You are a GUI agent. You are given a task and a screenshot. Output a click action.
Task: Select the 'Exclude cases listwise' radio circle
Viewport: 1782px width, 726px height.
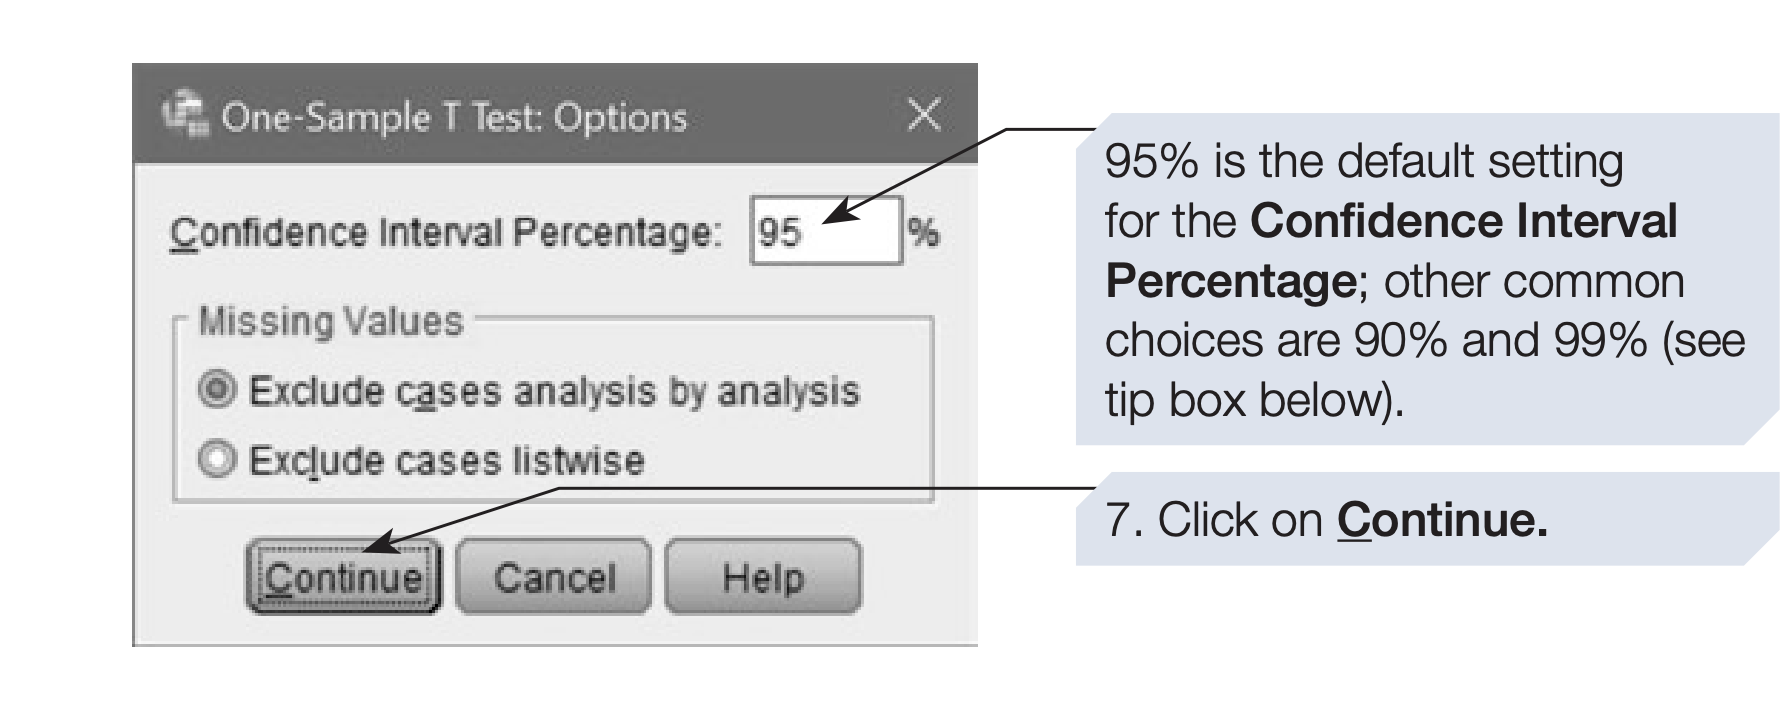tap(217, 460)
